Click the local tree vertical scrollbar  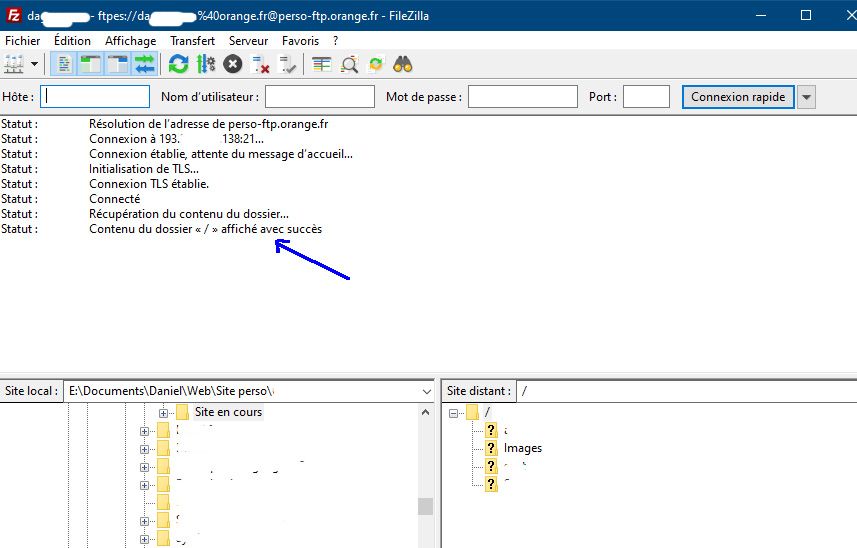(x=425, y=506)
